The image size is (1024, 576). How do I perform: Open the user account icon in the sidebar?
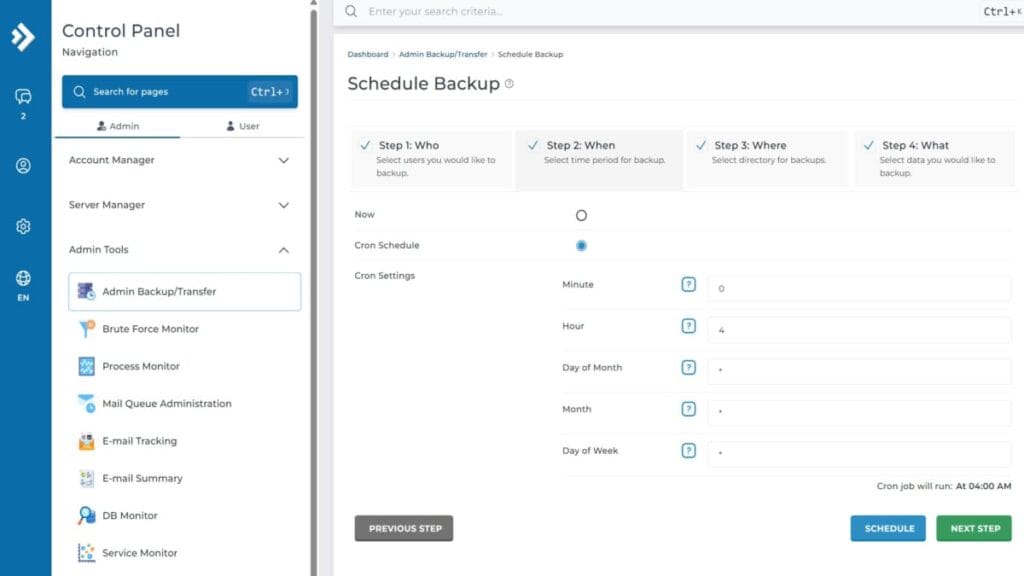click(x=23, y=166)
